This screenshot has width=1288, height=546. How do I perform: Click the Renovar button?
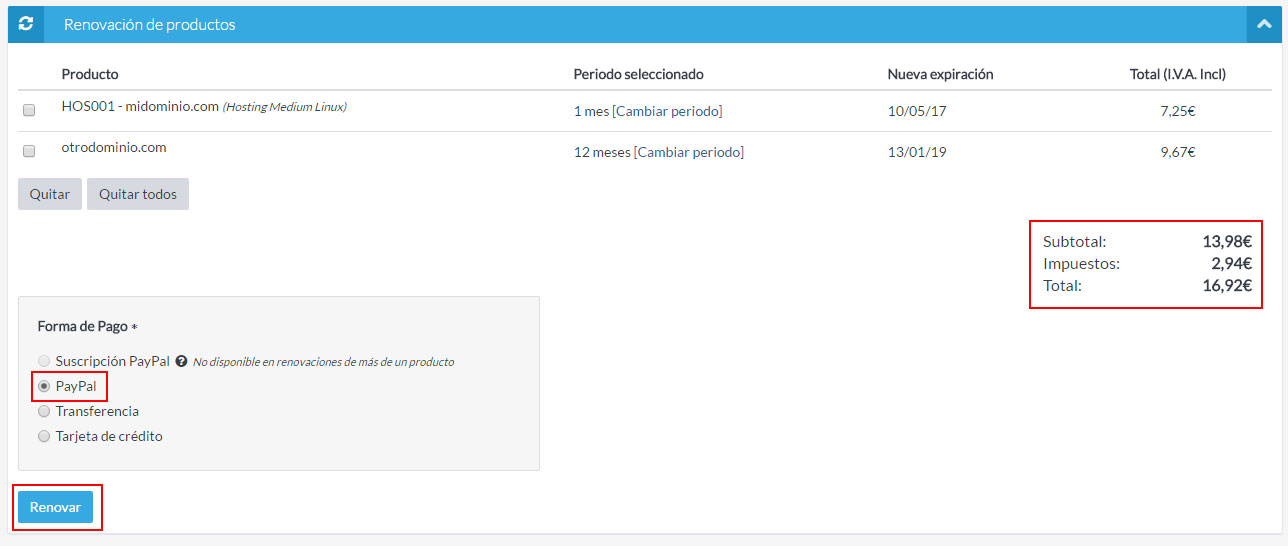coord(55,507)
